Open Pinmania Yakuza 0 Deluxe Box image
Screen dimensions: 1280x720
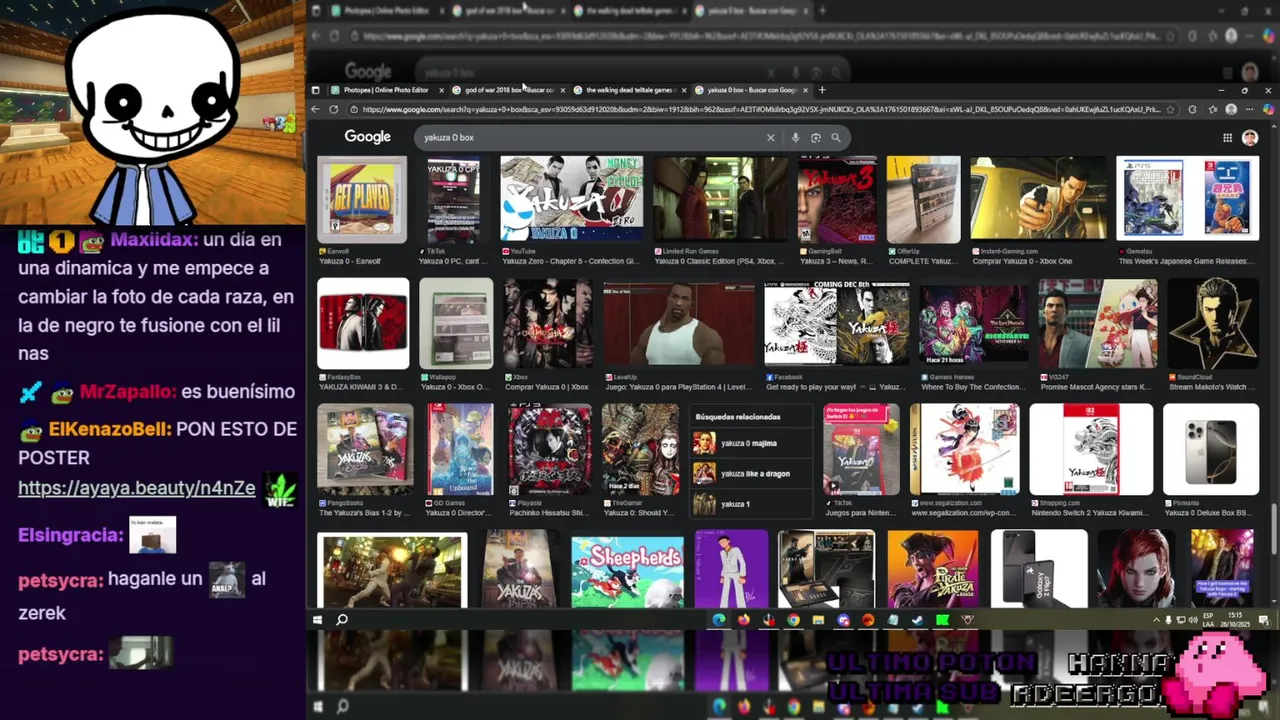click(x=1211, y=451)
